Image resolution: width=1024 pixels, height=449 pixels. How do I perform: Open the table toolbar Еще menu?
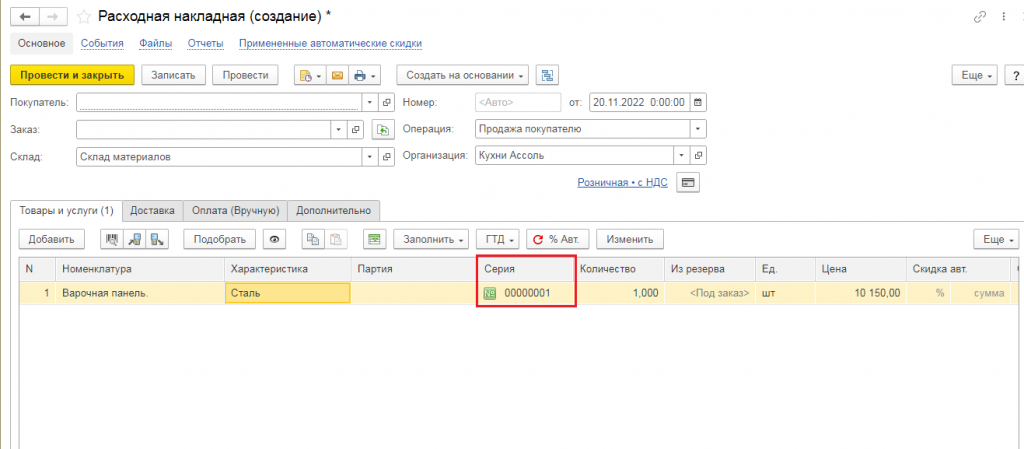point(997,240)
